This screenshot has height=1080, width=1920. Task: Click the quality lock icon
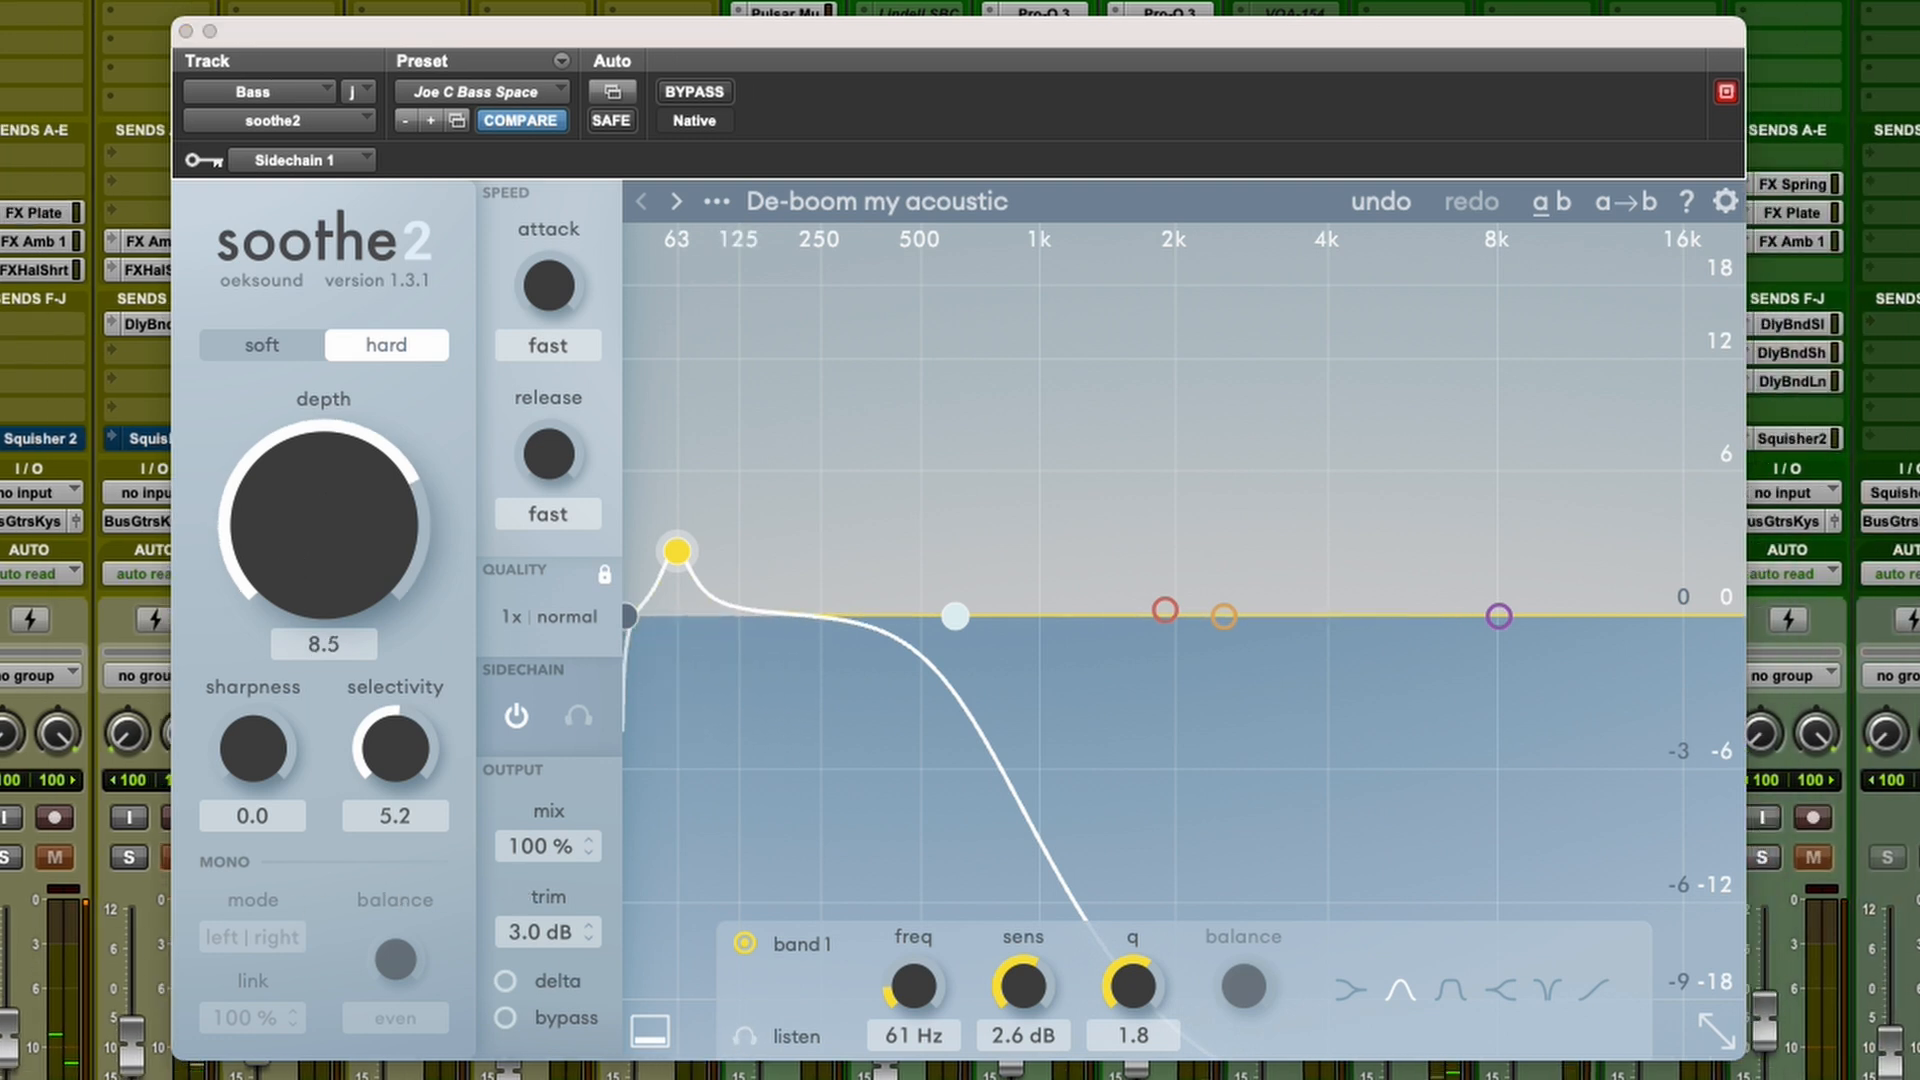(x=604, y=574)
